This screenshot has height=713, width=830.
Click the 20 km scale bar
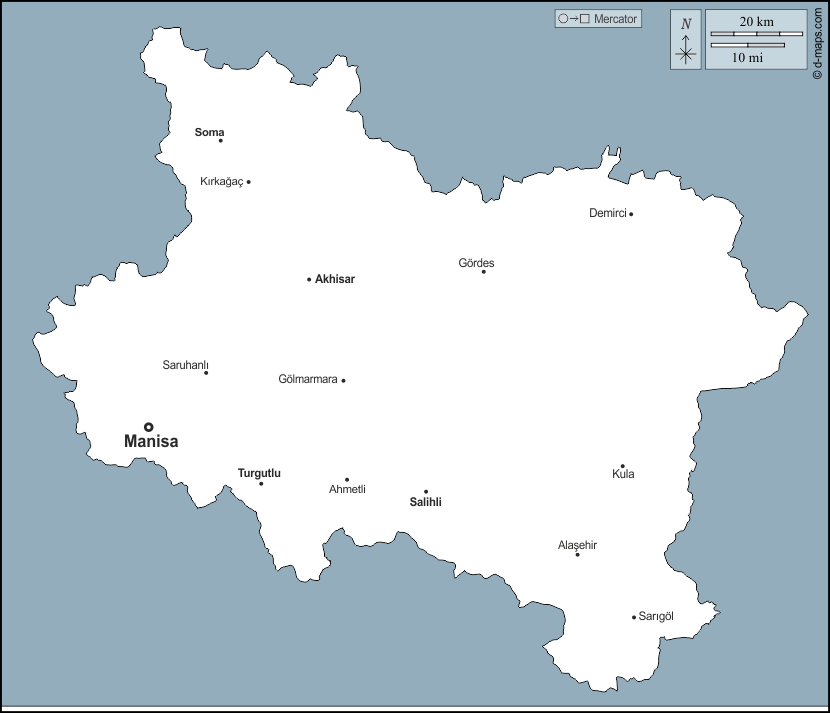click(x=756, y=34)
